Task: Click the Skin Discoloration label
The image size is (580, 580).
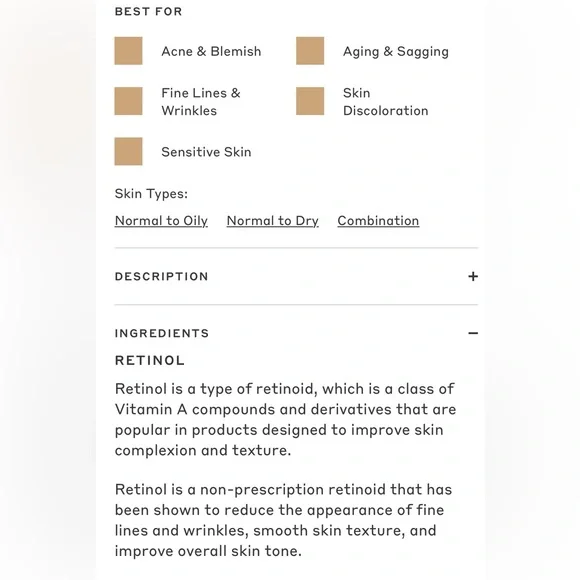Action: [x=385, y=102]
